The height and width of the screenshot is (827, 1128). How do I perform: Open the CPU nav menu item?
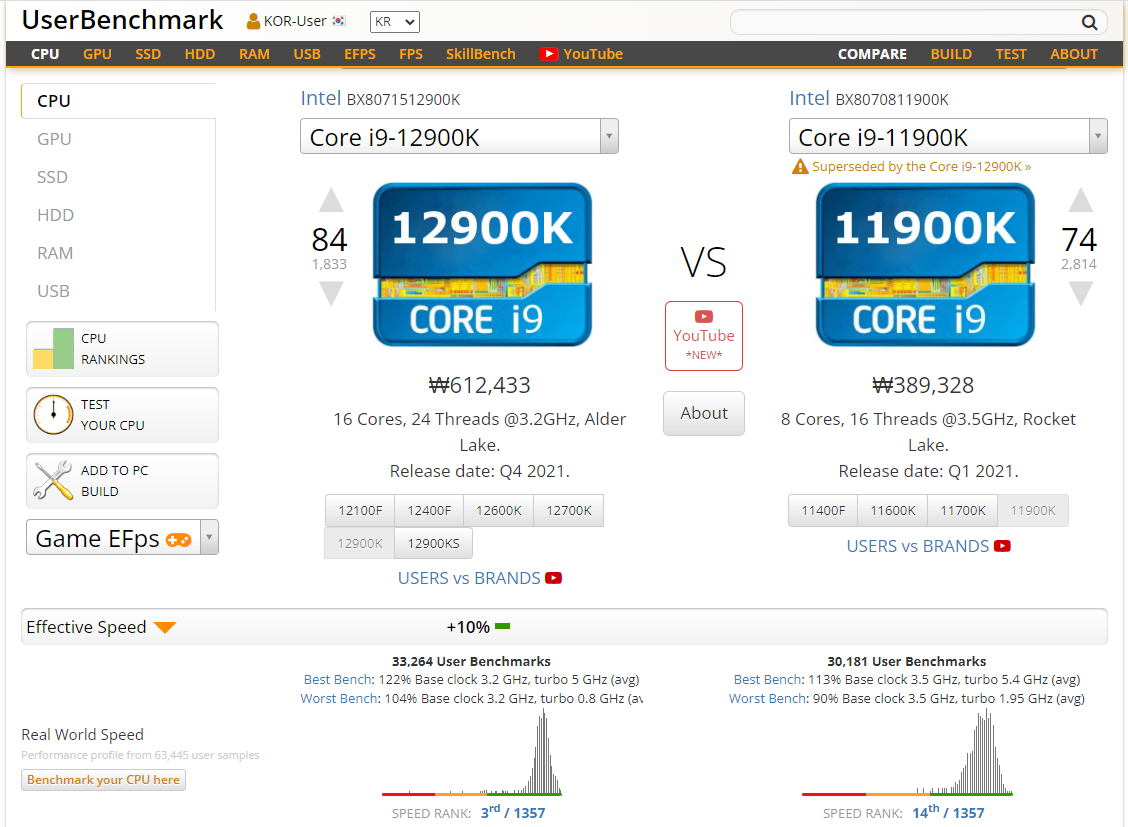pyautogui.click(x=45, y=54)
